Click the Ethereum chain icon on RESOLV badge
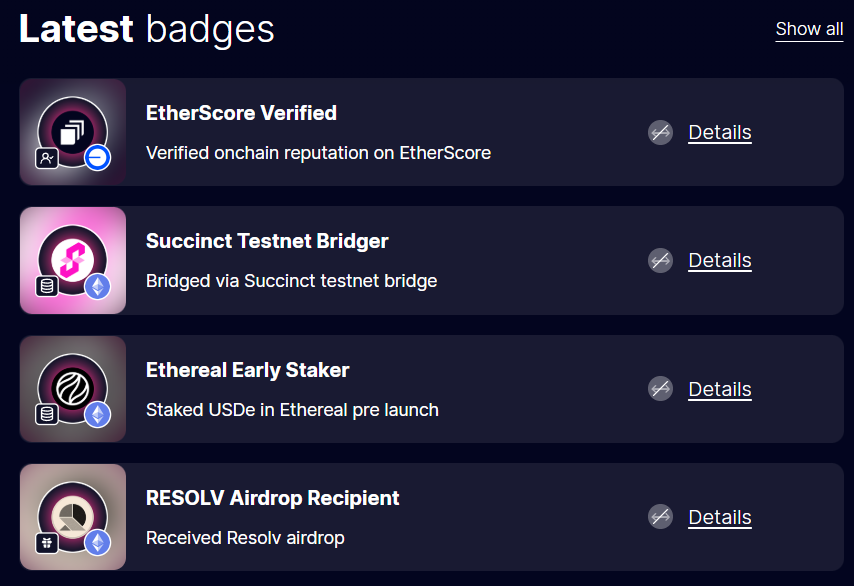854x586 pixels. pos(97,543)
